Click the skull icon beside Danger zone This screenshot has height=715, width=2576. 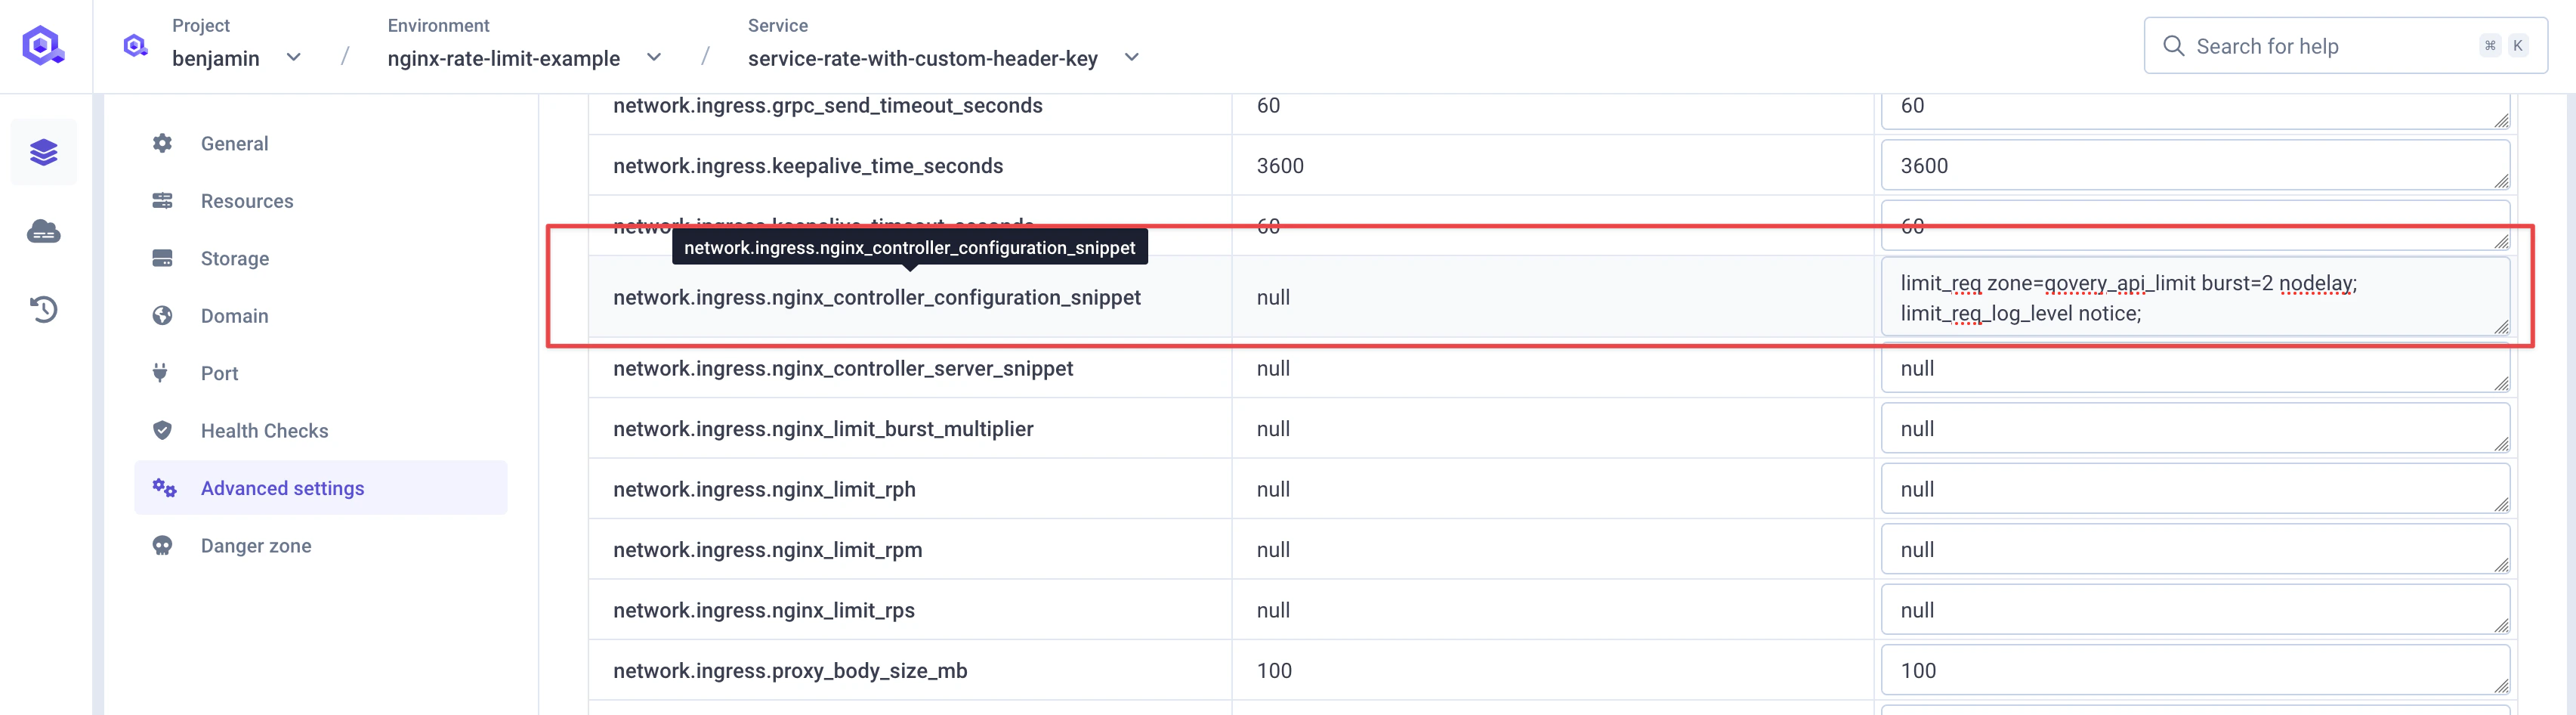(163, 545)
